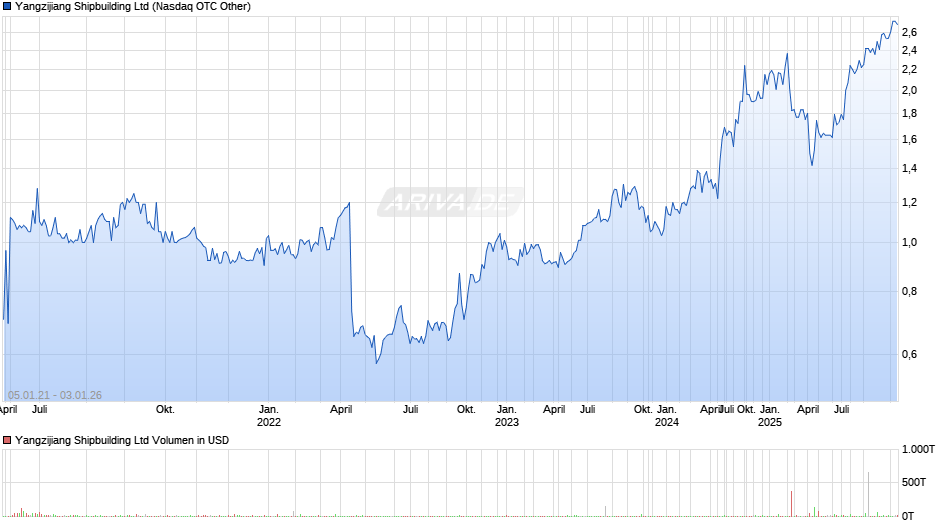This screenshot has width=940, height=526.
Task: Click the 1,8 price axis label
Action: click(909, 113)
